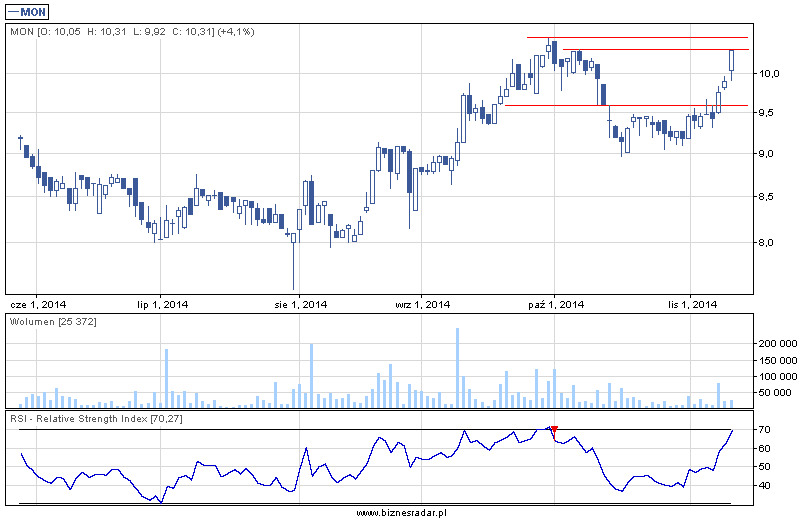Screen dimensions: 800x520
Task: Click the tallest volume bar in September
Action: [457, 367]
